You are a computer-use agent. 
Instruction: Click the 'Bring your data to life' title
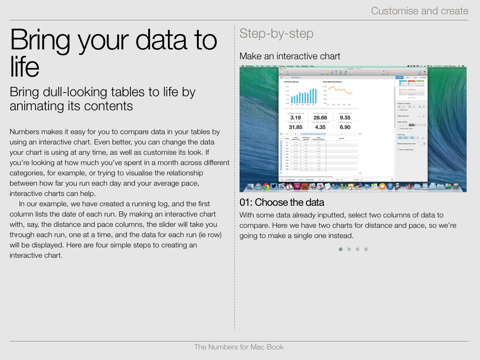click(113, 53)
